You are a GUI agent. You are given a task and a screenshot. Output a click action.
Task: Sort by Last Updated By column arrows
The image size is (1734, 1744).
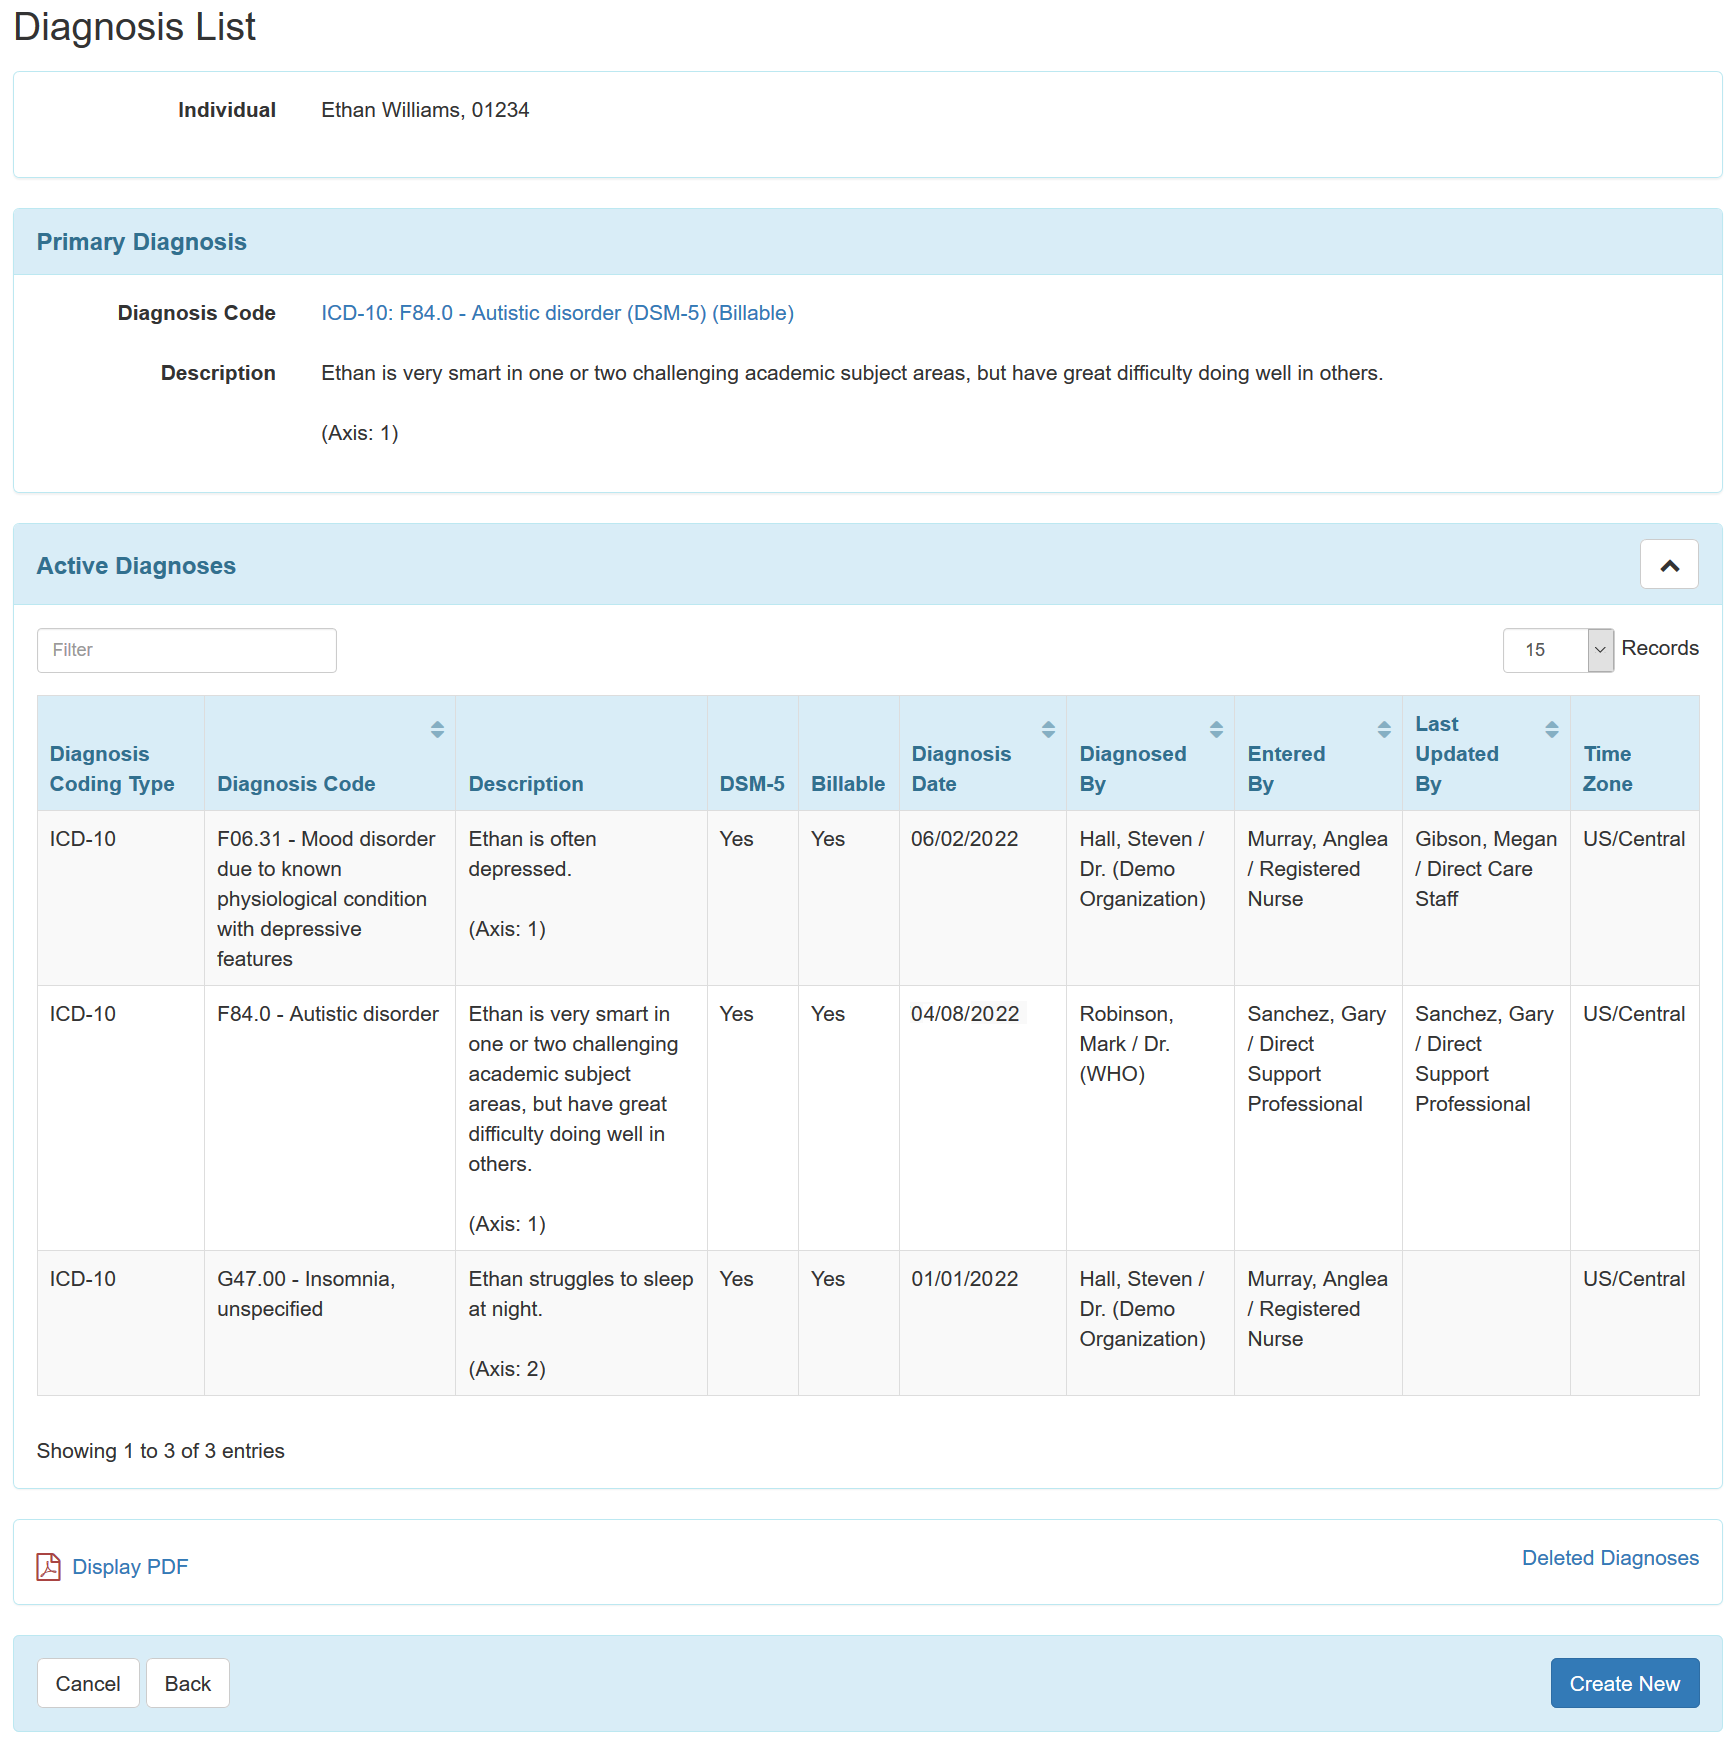[1551, 729]
